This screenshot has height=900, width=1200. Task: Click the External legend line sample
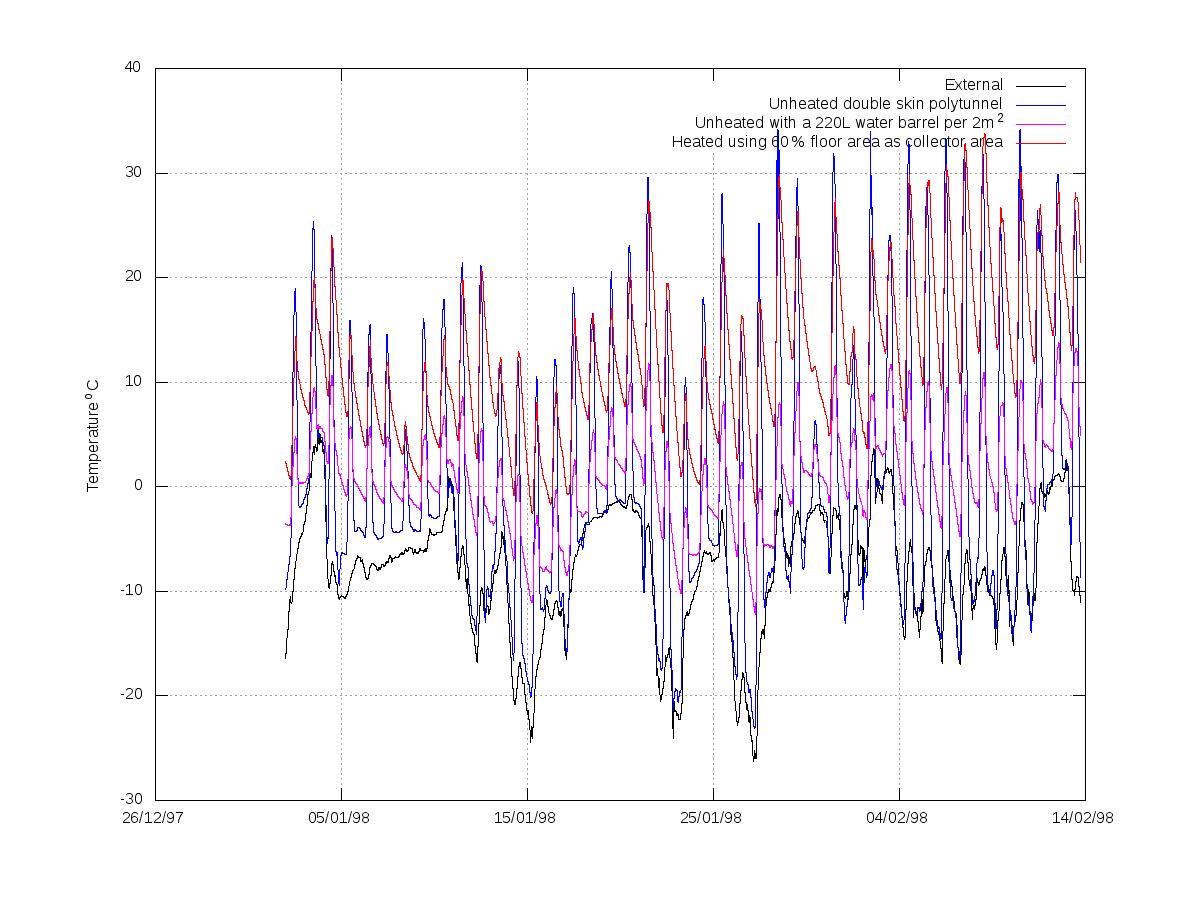point(1041,86)
